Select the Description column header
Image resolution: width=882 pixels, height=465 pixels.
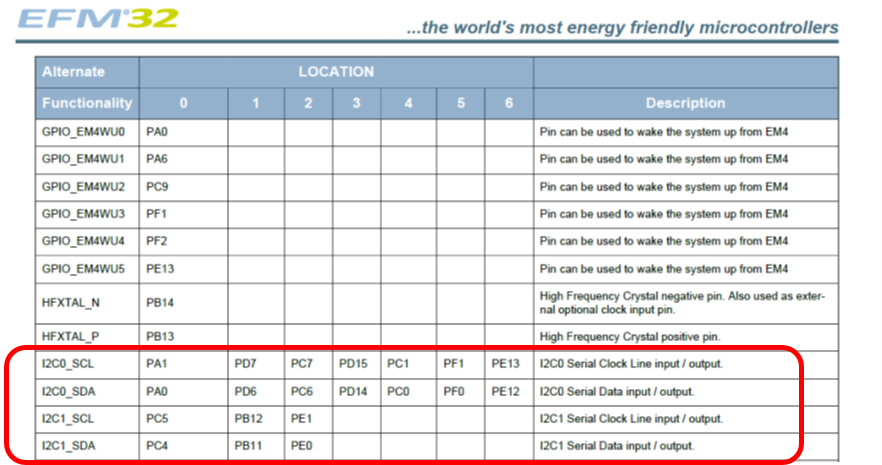(685, 103)
